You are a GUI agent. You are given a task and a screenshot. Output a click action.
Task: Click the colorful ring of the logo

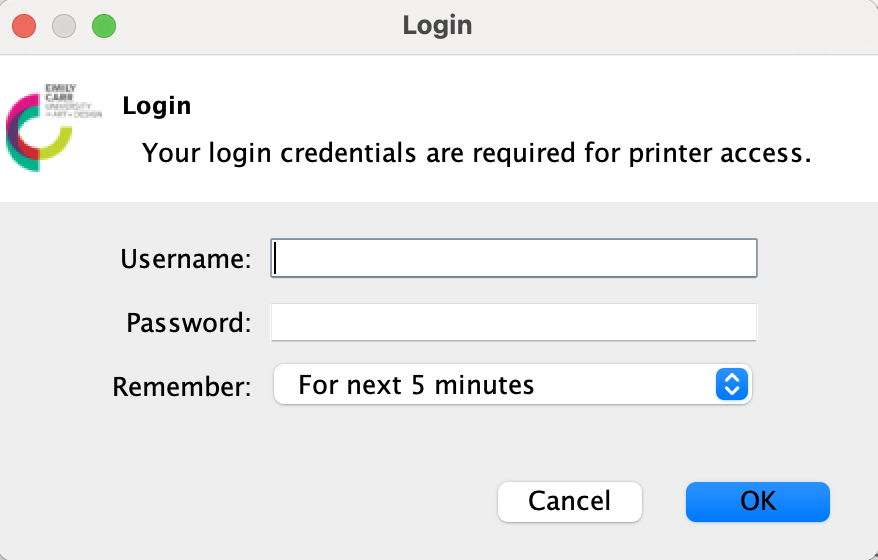point(38,133)
